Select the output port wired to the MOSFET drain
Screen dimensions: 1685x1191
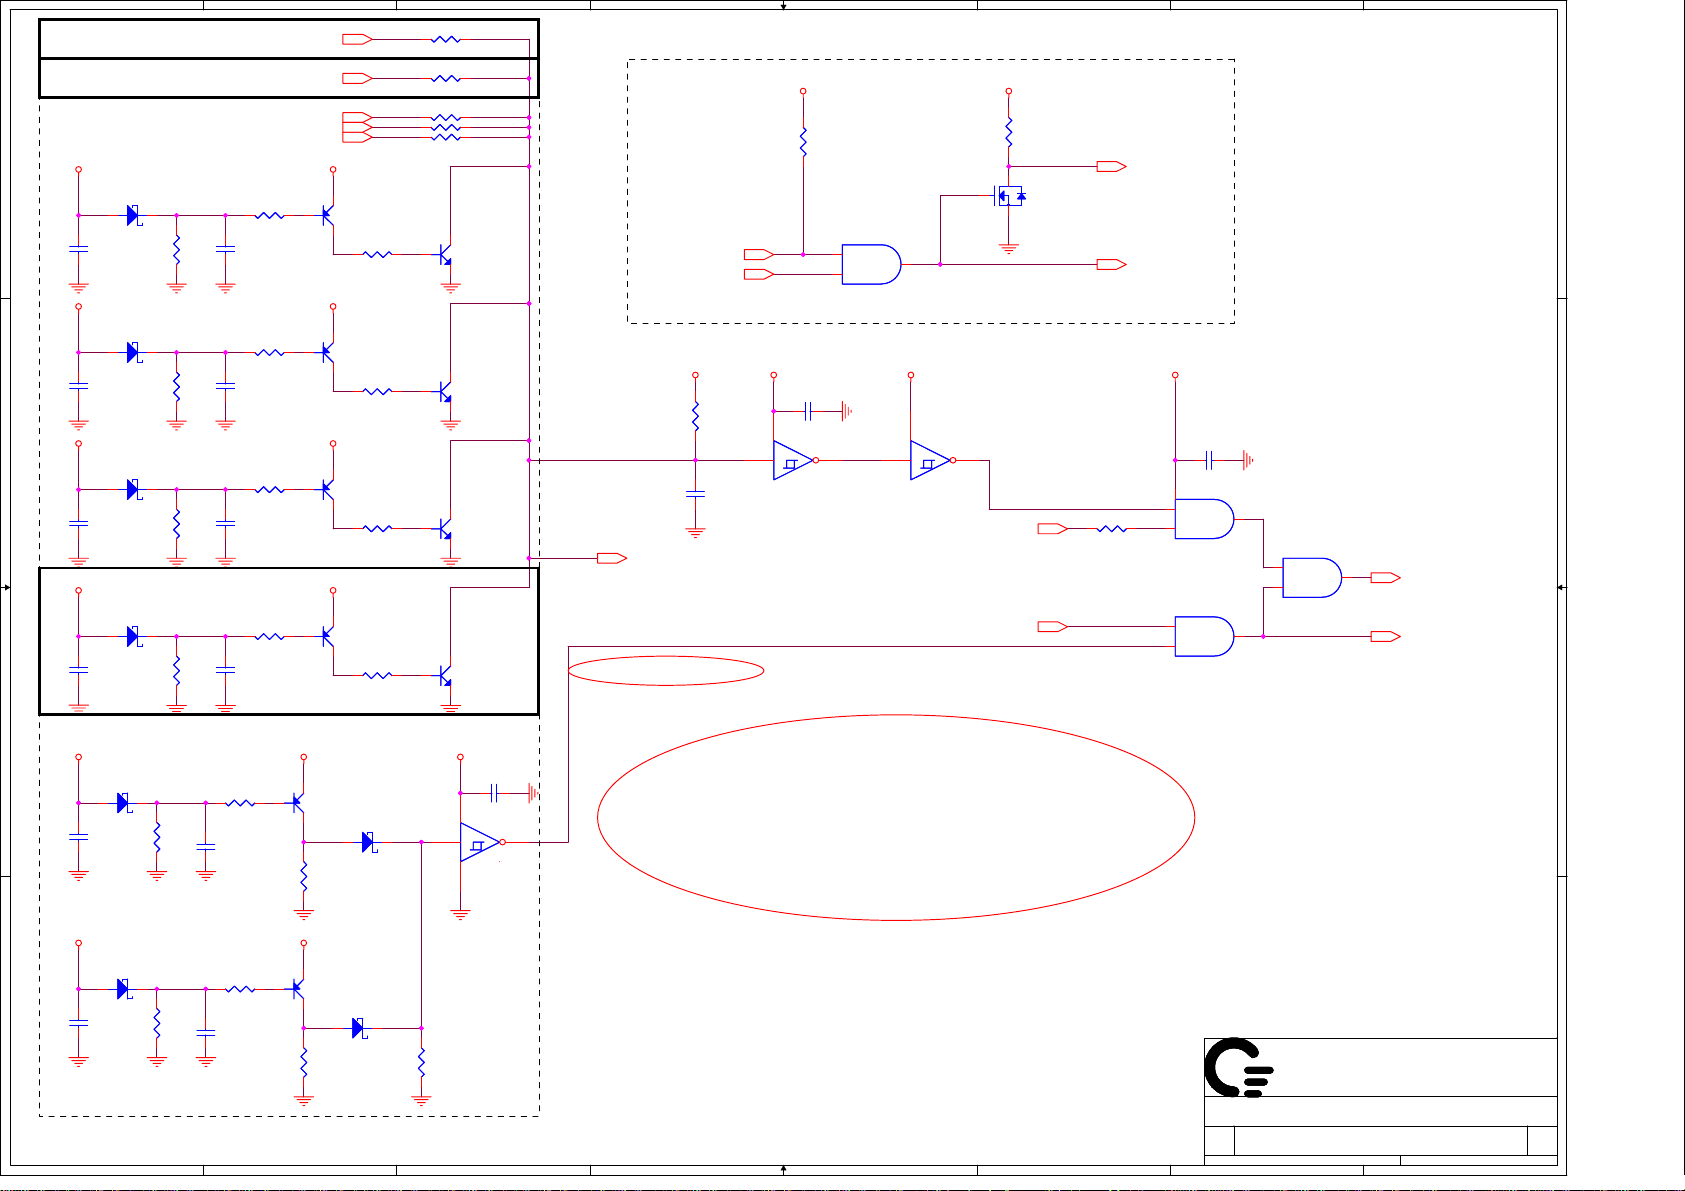[1112, 167]
